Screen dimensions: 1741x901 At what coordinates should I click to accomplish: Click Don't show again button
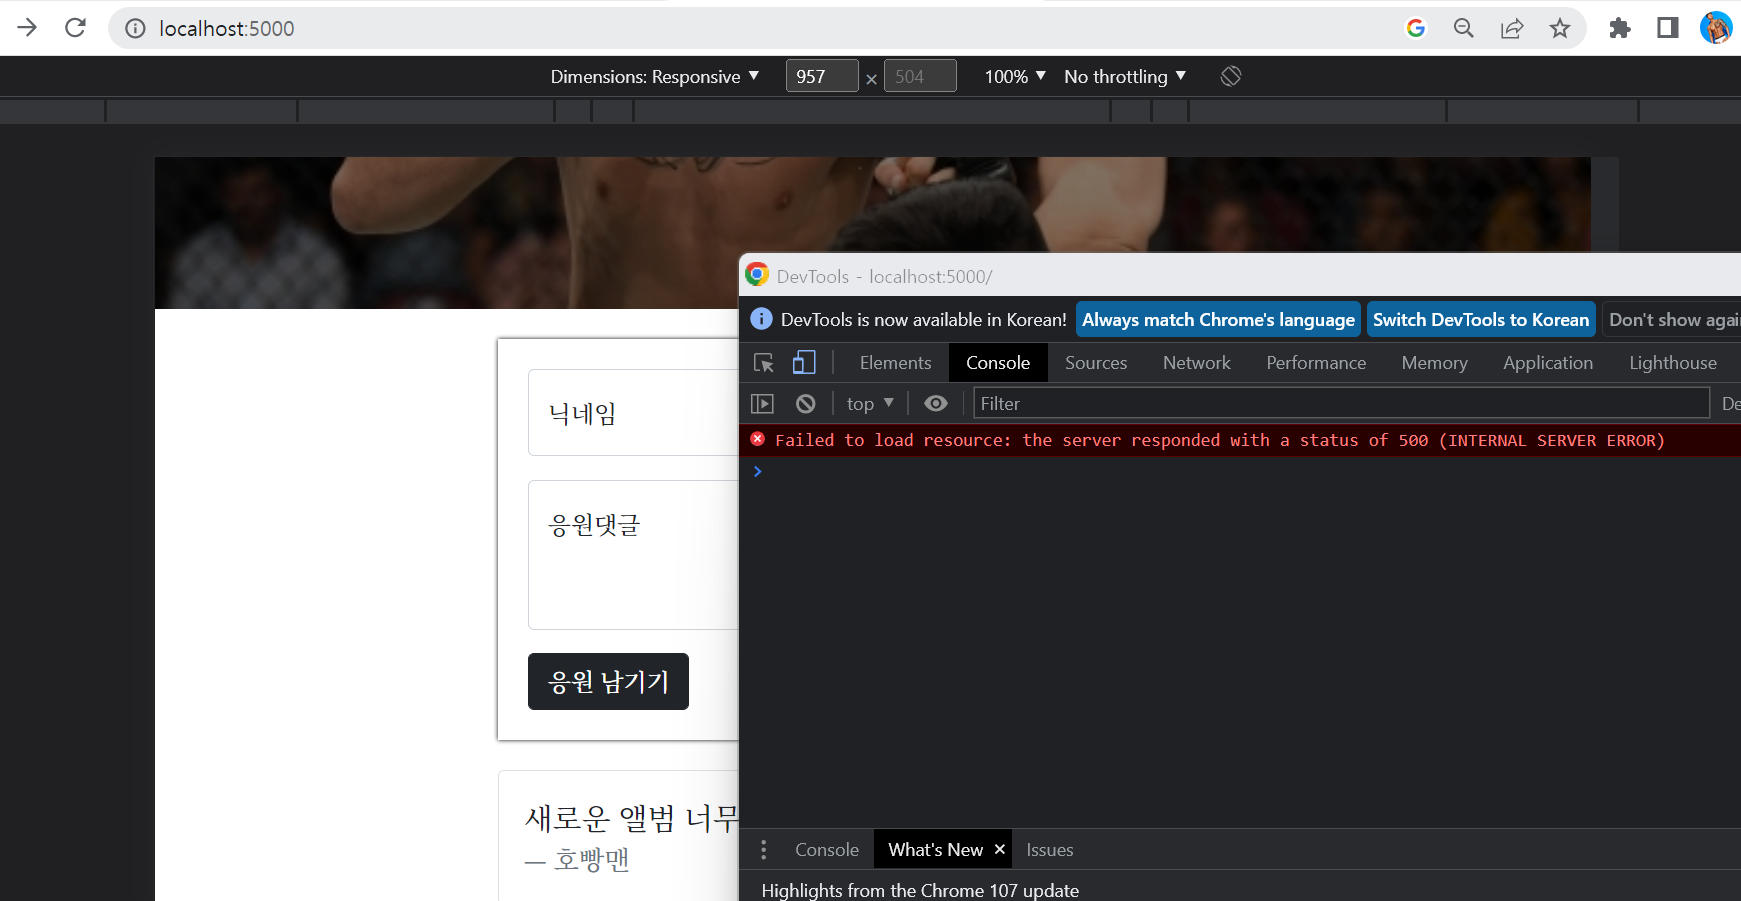[1671, 320]
